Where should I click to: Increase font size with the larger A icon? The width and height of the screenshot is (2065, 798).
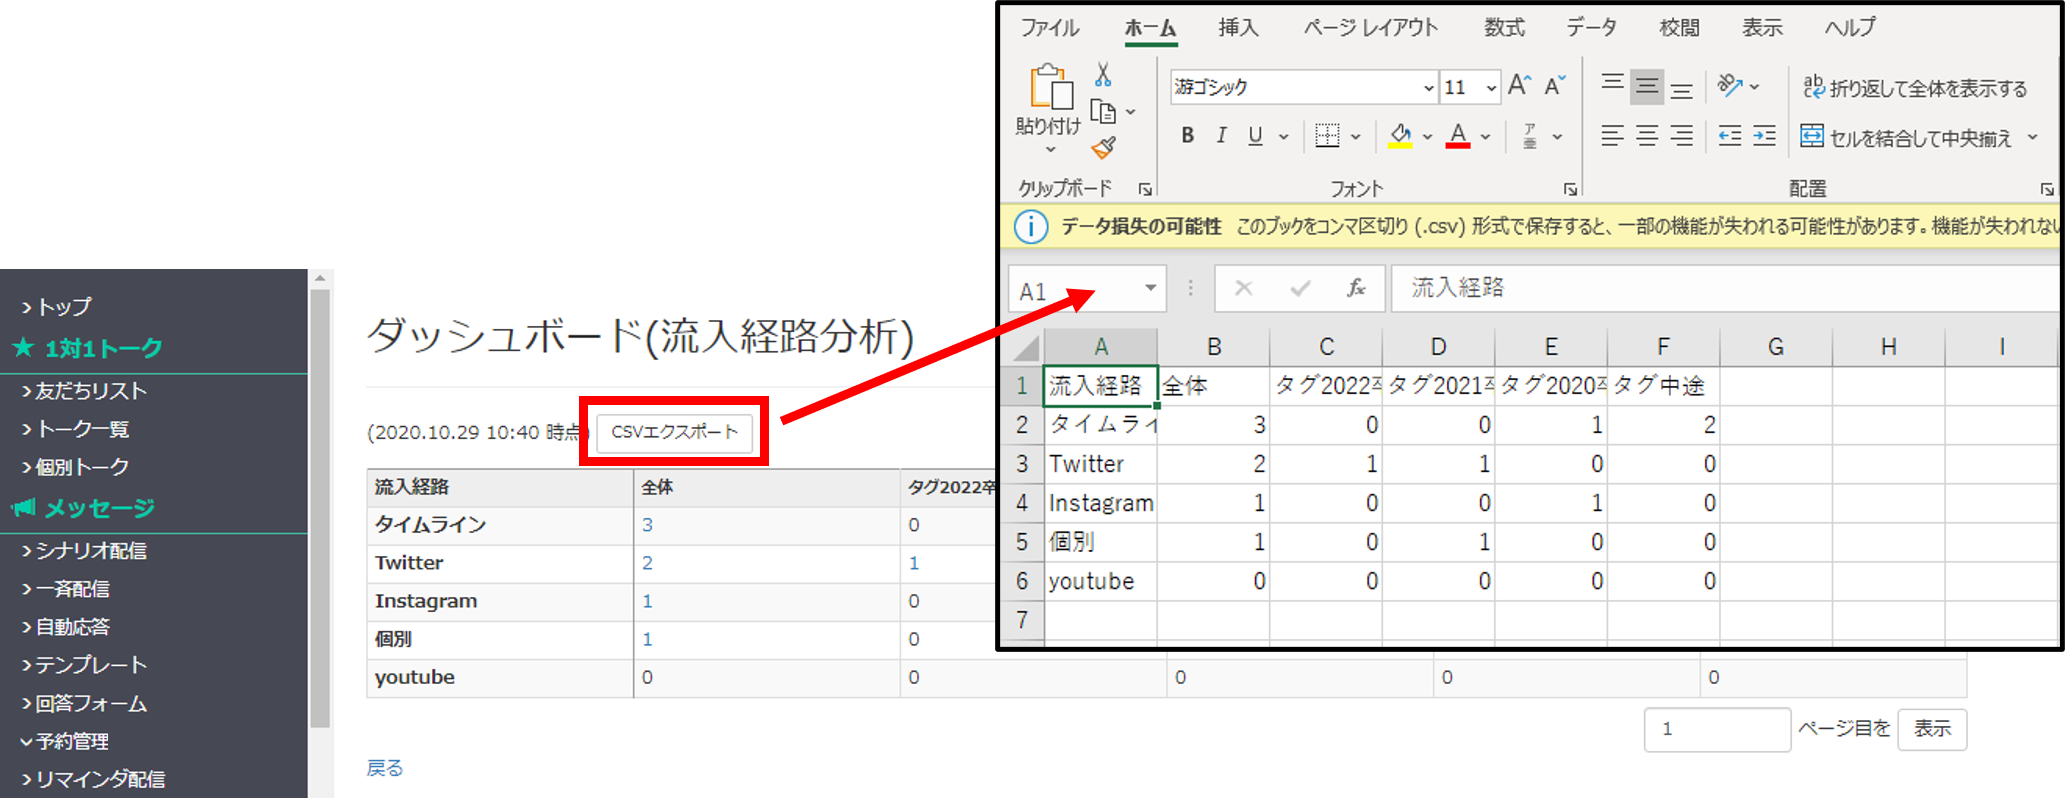pos(1519,86)
